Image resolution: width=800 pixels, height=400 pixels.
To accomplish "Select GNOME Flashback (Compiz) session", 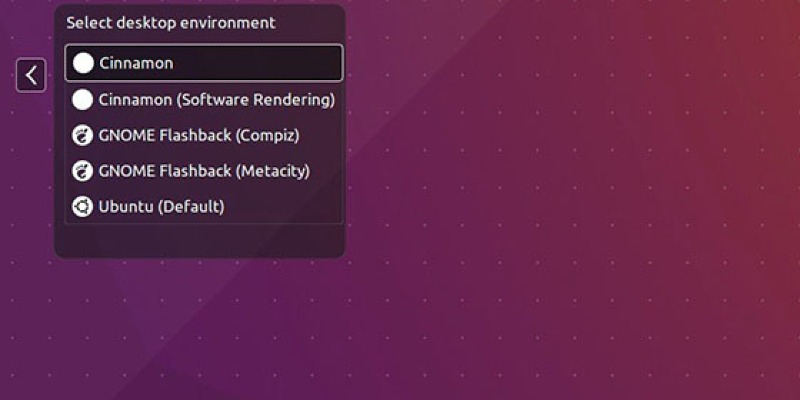I will click(x=198, y=135).
